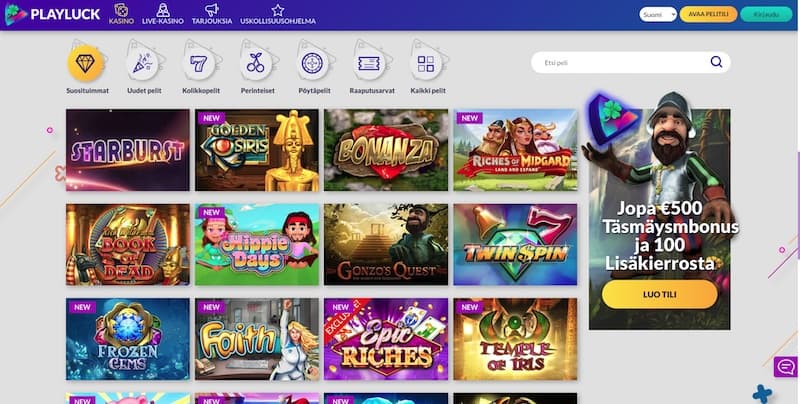Select the Perinteiset cherry icon
This screenshot has height=404, width=800.
click(x=257, y=63)
